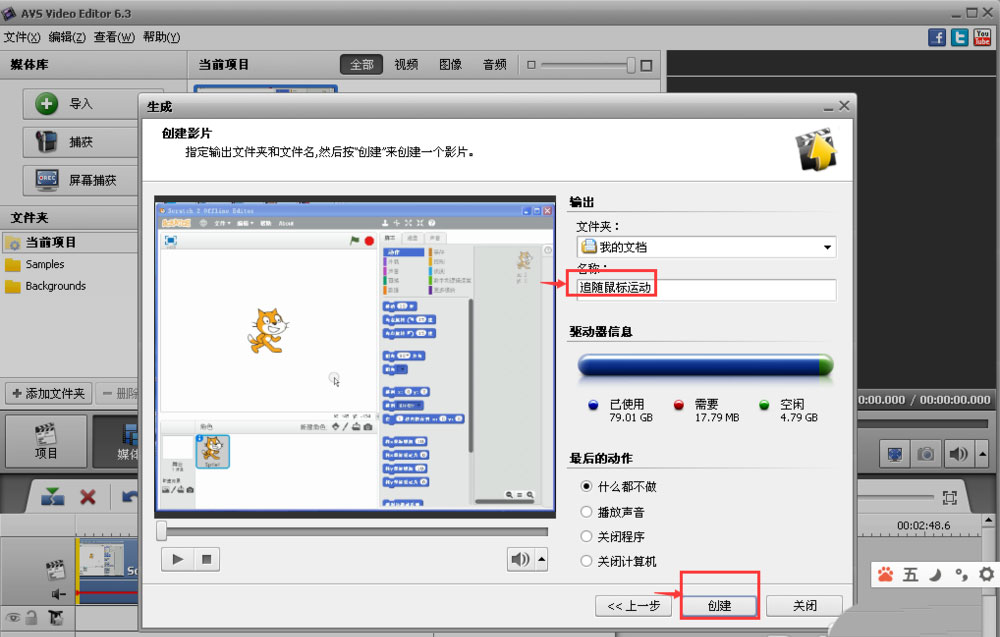
Task: Click the split/trim icon in timeline toolbar
Action: 52,496
